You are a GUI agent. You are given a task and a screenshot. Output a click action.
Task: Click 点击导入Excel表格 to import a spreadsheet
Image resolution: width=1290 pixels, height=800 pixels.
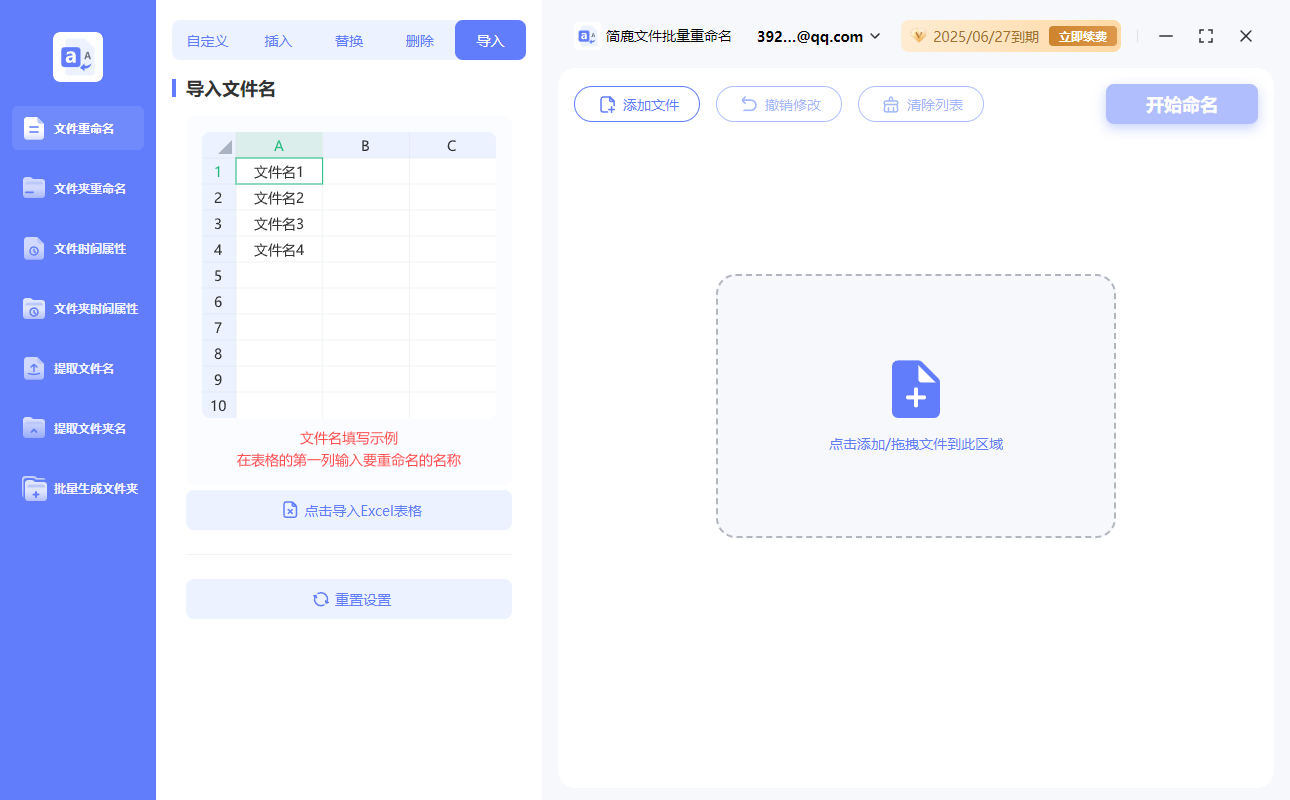[348, 510]
